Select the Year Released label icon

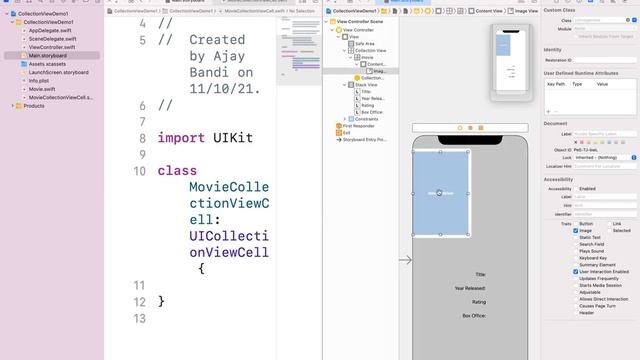357,99
